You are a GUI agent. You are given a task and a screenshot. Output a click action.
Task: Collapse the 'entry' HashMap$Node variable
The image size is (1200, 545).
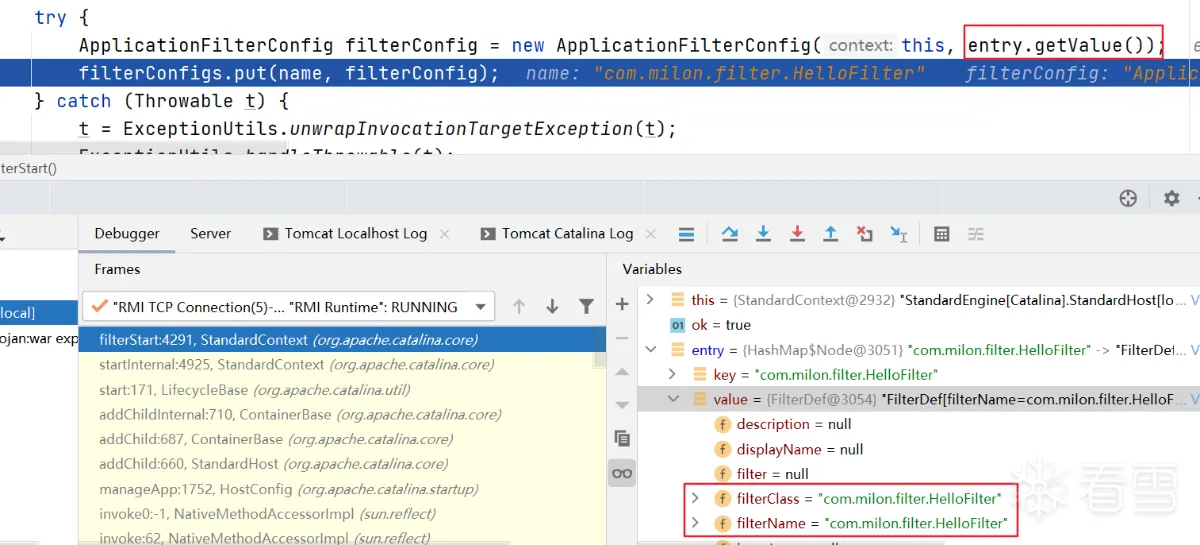[651, 350]
